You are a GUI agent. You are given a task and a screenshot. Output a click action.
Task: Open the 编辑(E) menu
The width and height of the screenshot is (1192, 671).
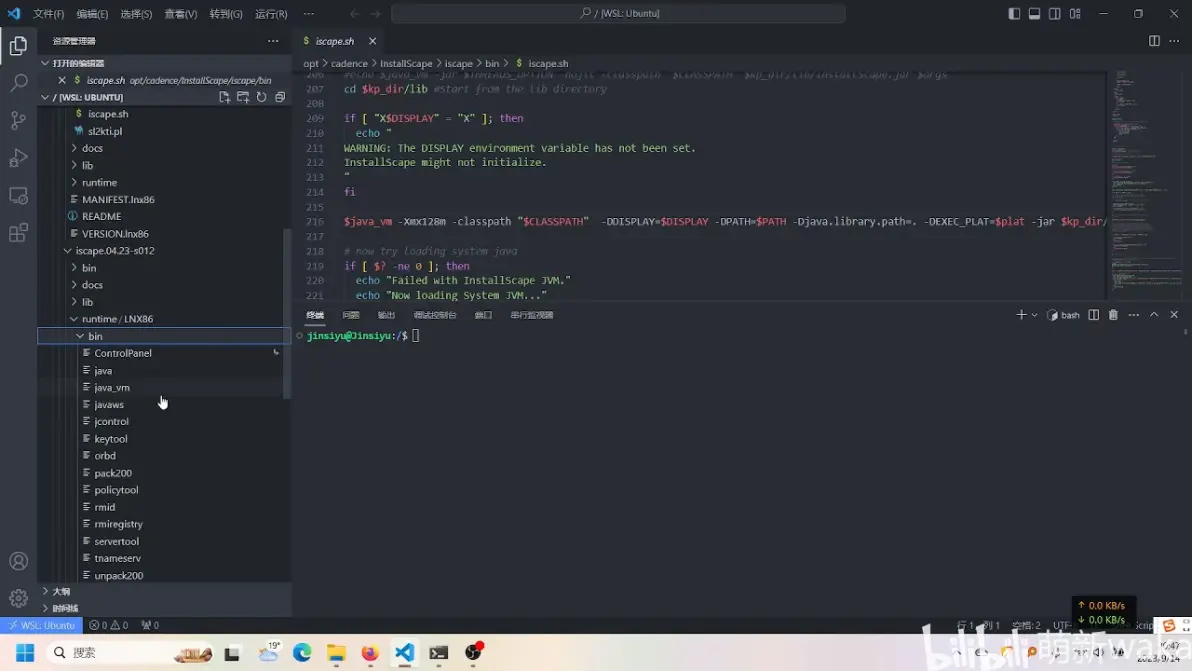pyautogui.click(x=92, y=14)
